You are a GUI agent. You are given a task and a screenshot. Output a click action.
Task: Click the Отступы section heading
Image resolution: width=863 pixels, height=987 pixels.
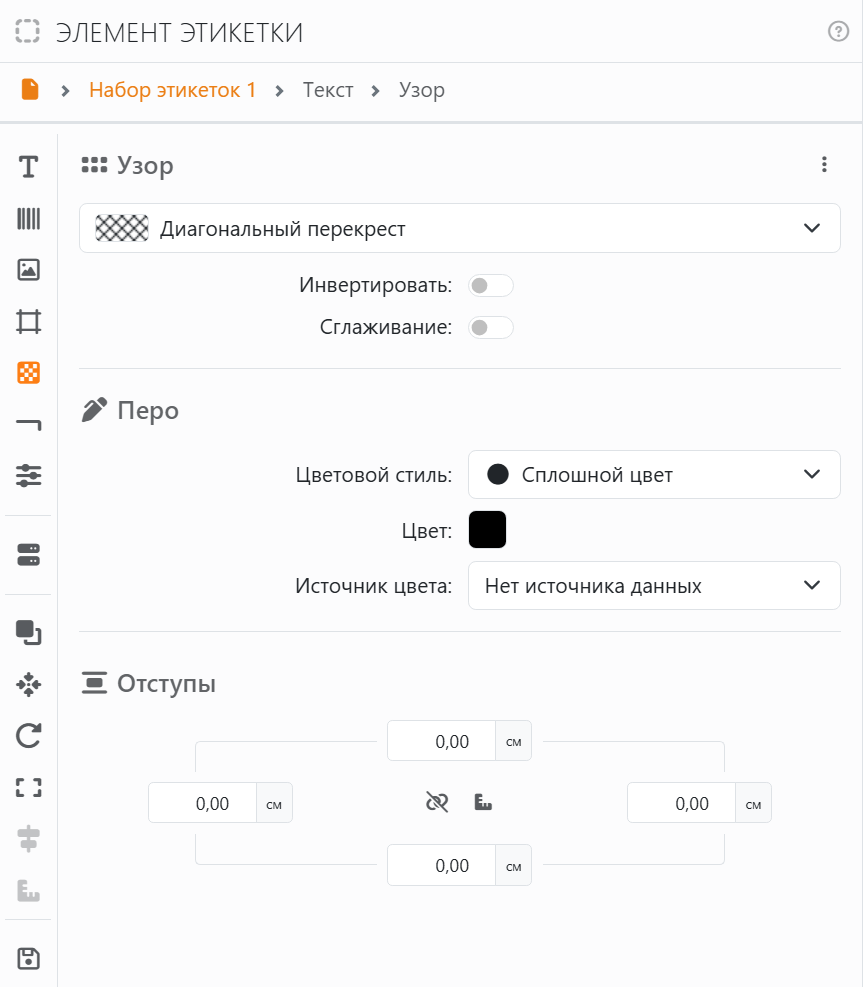[166, 684]
